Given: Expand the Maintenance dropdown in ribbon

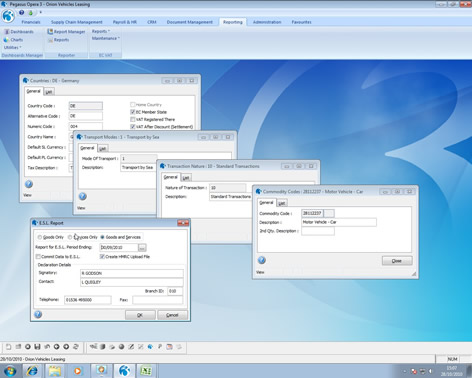Looking at the screenshot, I should pos(106,38).
